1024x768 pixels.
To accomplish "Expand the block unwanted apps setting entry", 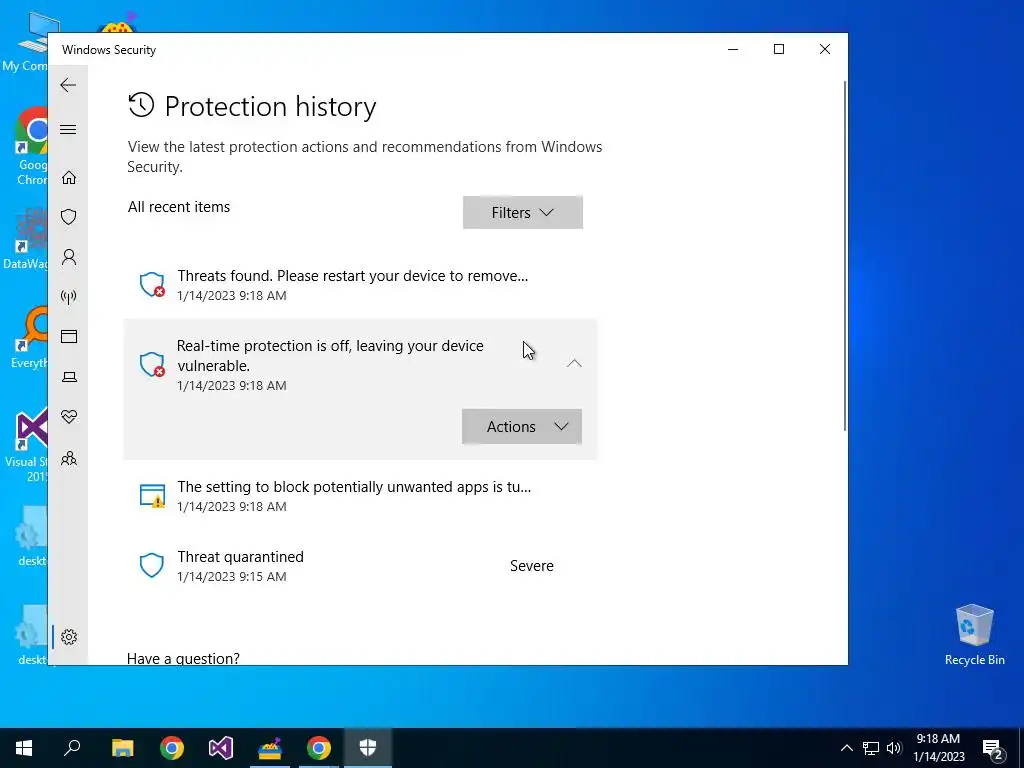I will (360, 496).
